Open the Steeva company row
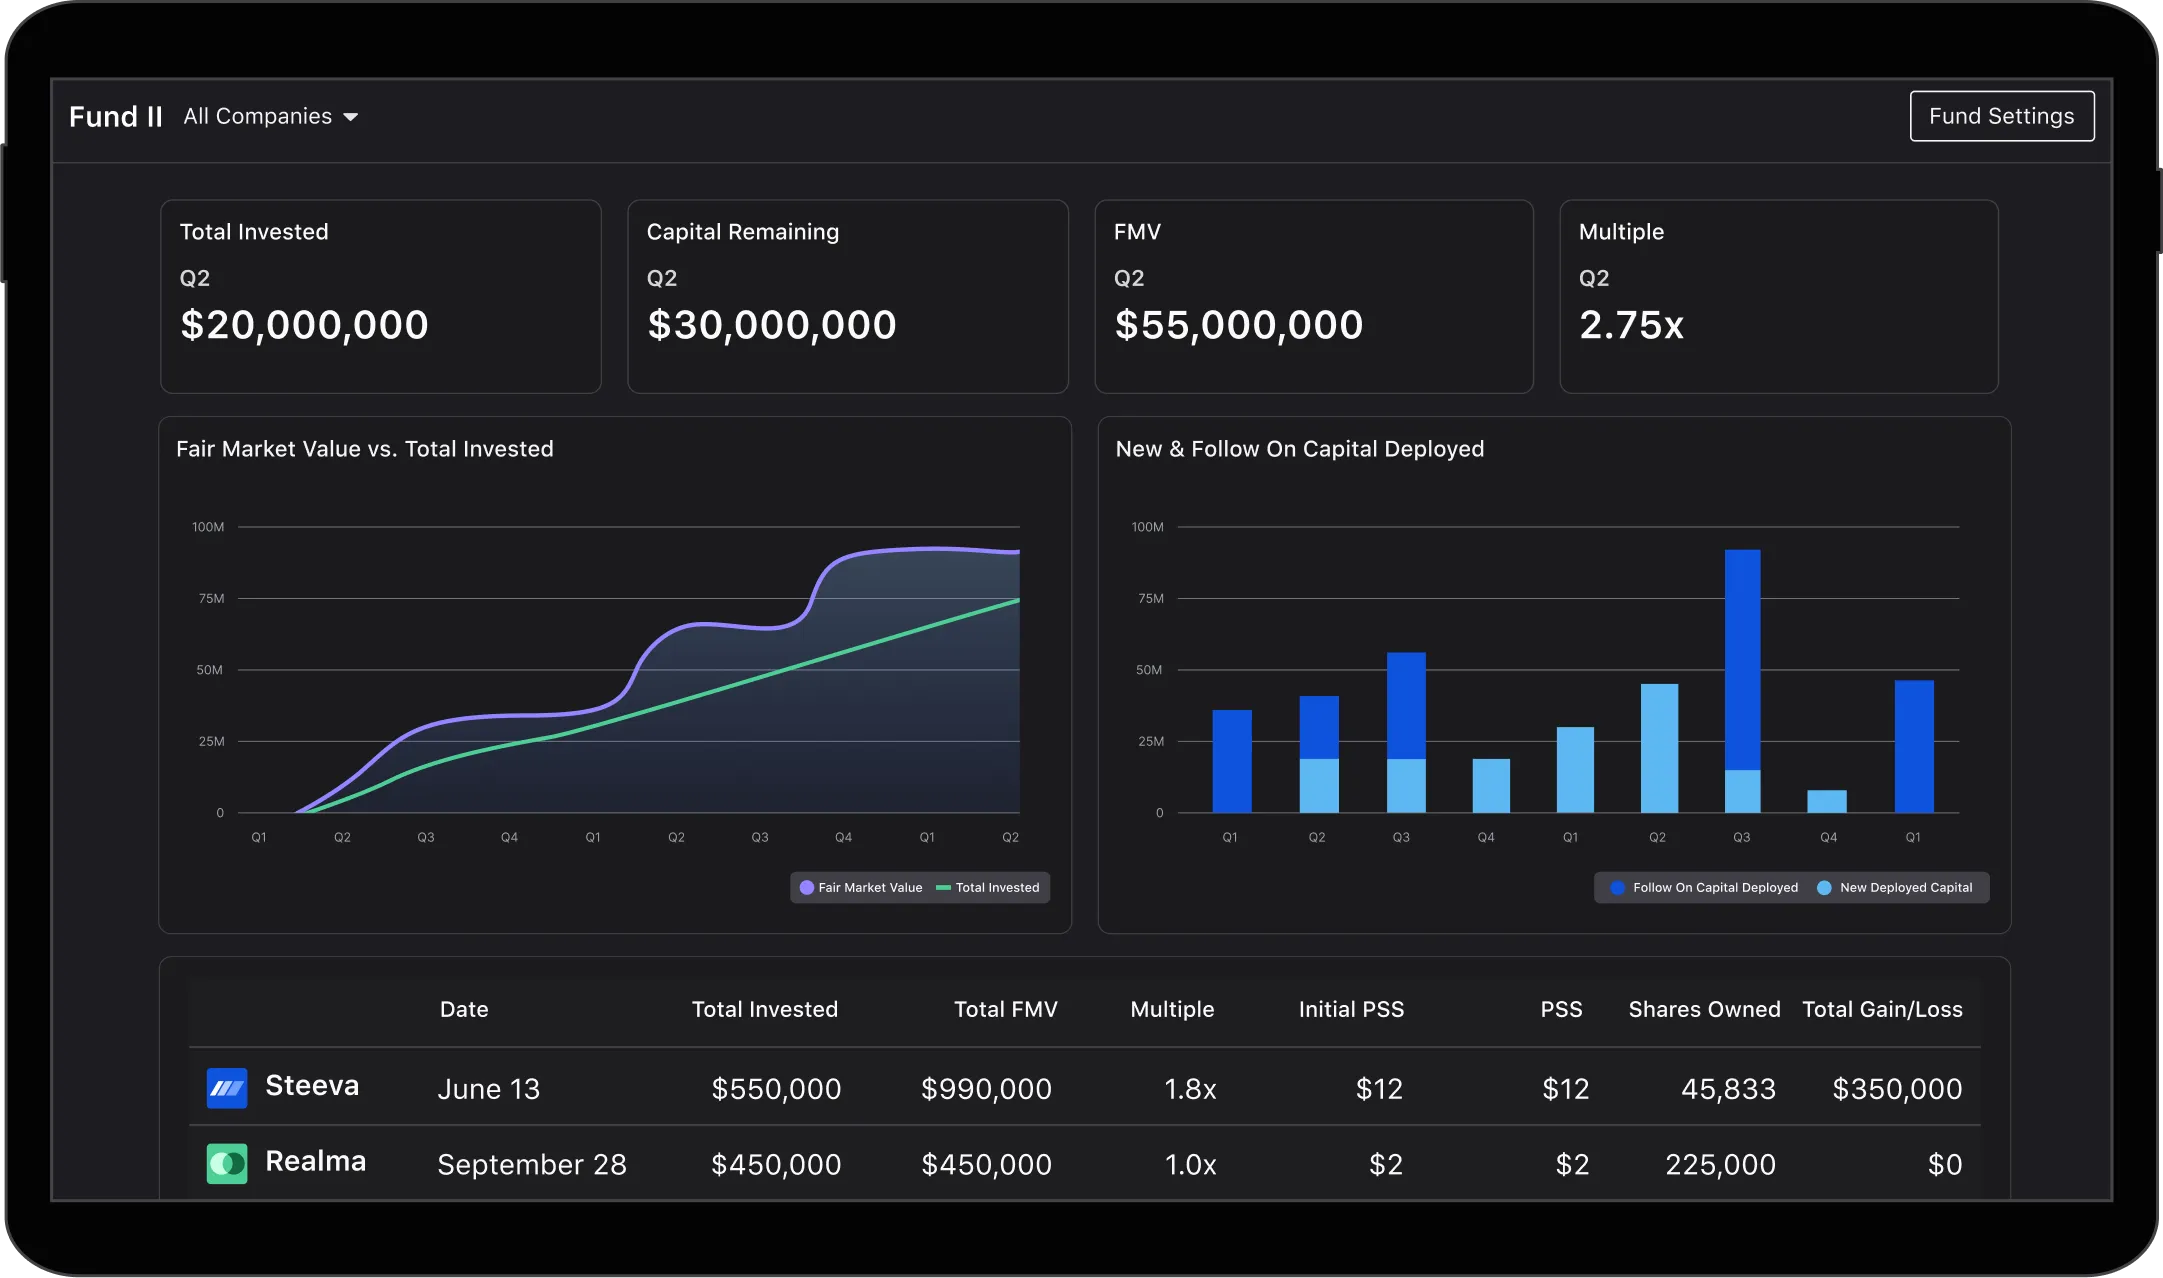The width and height of the screenshot is (2163, 1278). (x=1084, y=1087)
